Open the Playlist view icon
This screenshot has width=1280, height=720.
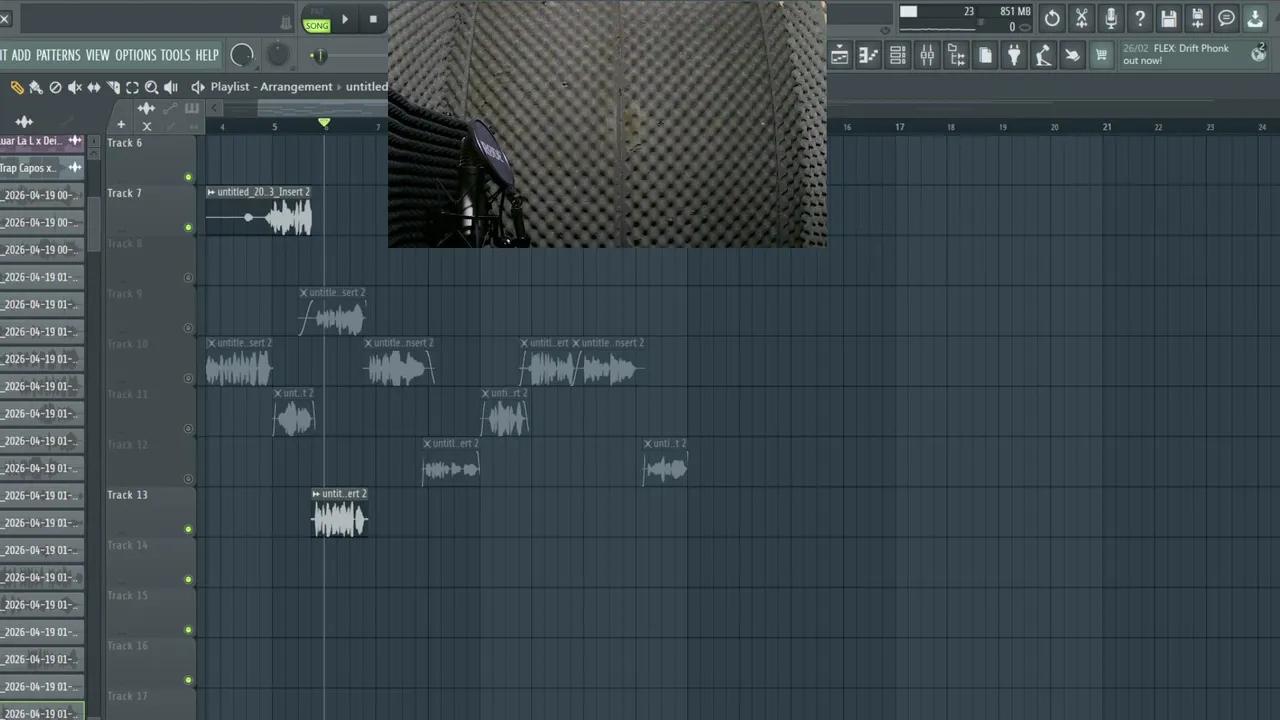tap(840, 55)
